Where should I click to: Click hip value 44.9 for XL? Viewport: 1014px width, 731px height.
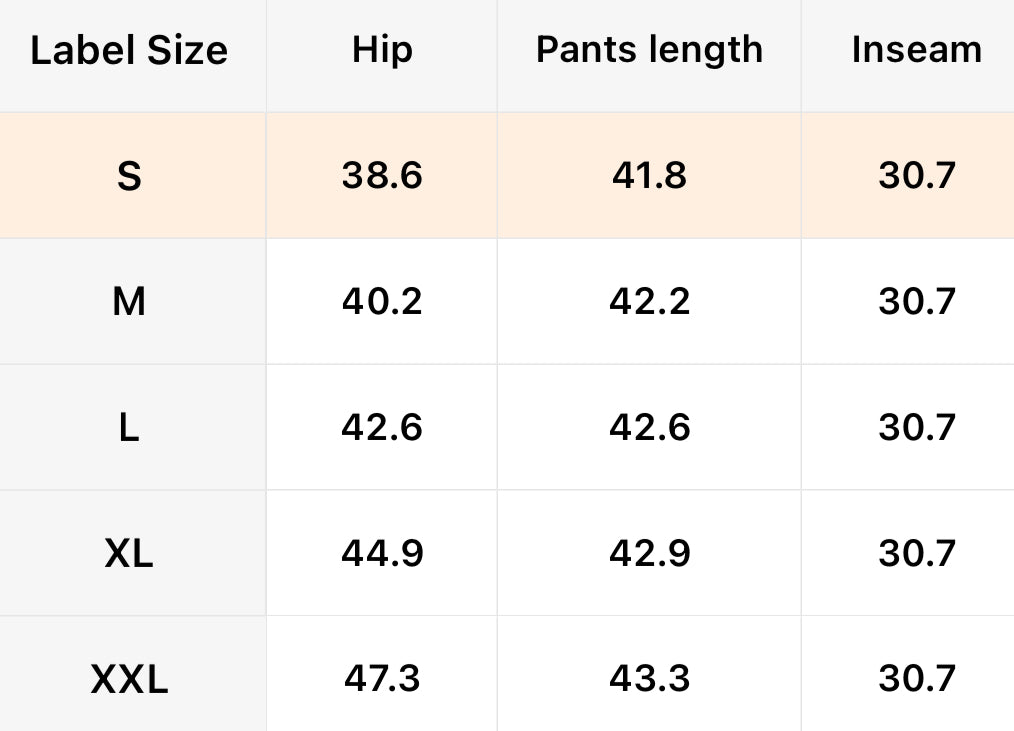pyautogui.click(x=382, y=553)
